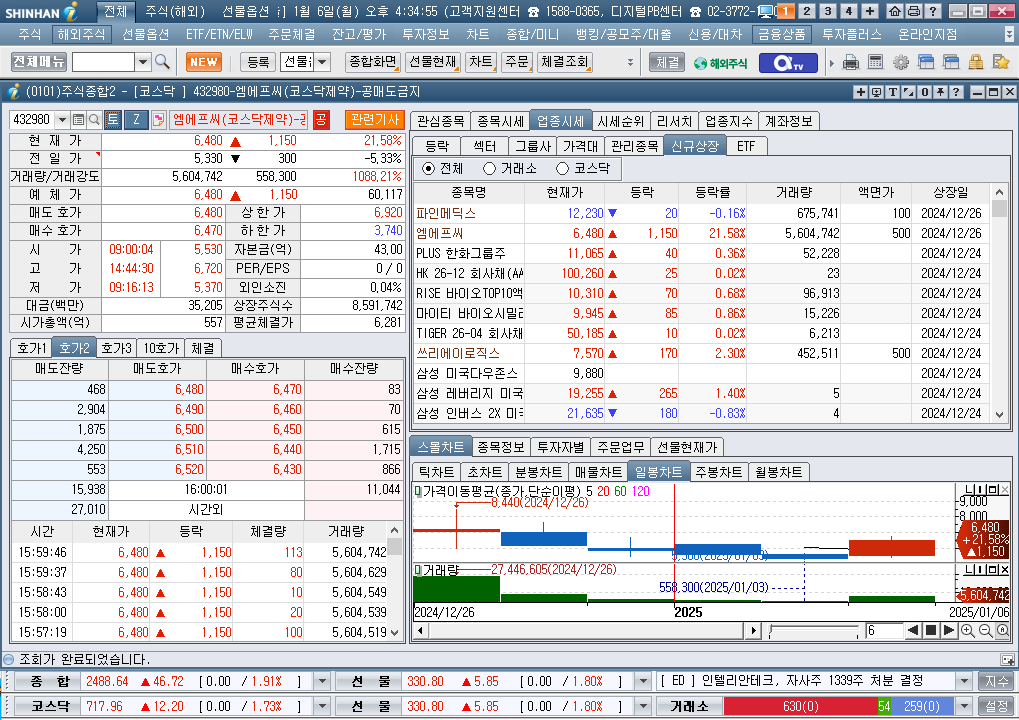The height and width of the screenshot is (720, 1019).
Task: Click the toolbar printer icon next to calculator
Action: [x=851, y=62]
